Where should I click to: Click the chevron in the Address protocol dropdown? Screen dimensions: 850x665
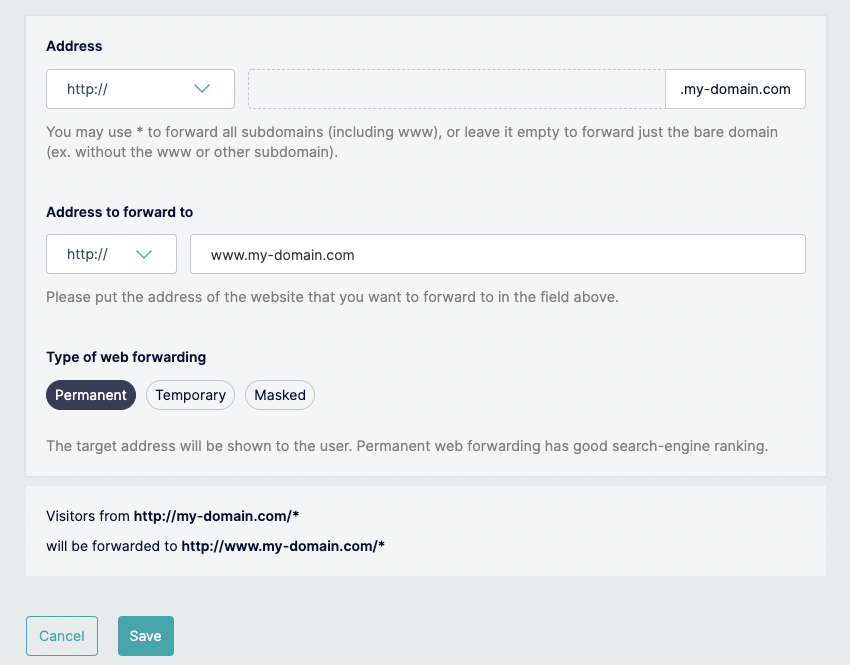pyautogui.click(x=202, y=89)
